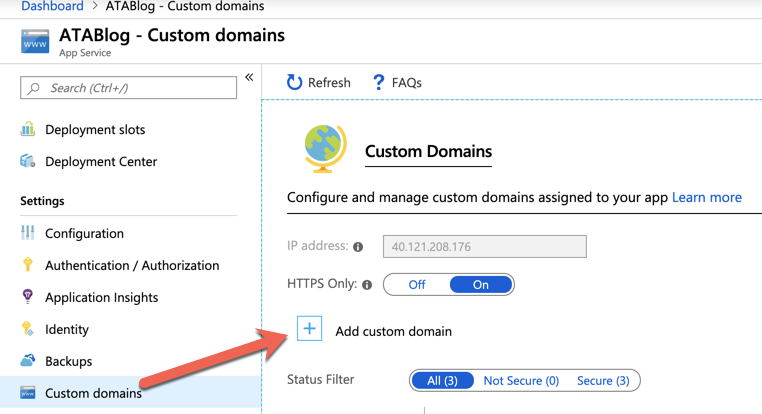Click the ATABlog - Custom domains page title
This screenshot has height=414, width=762.
click(172, 35)
